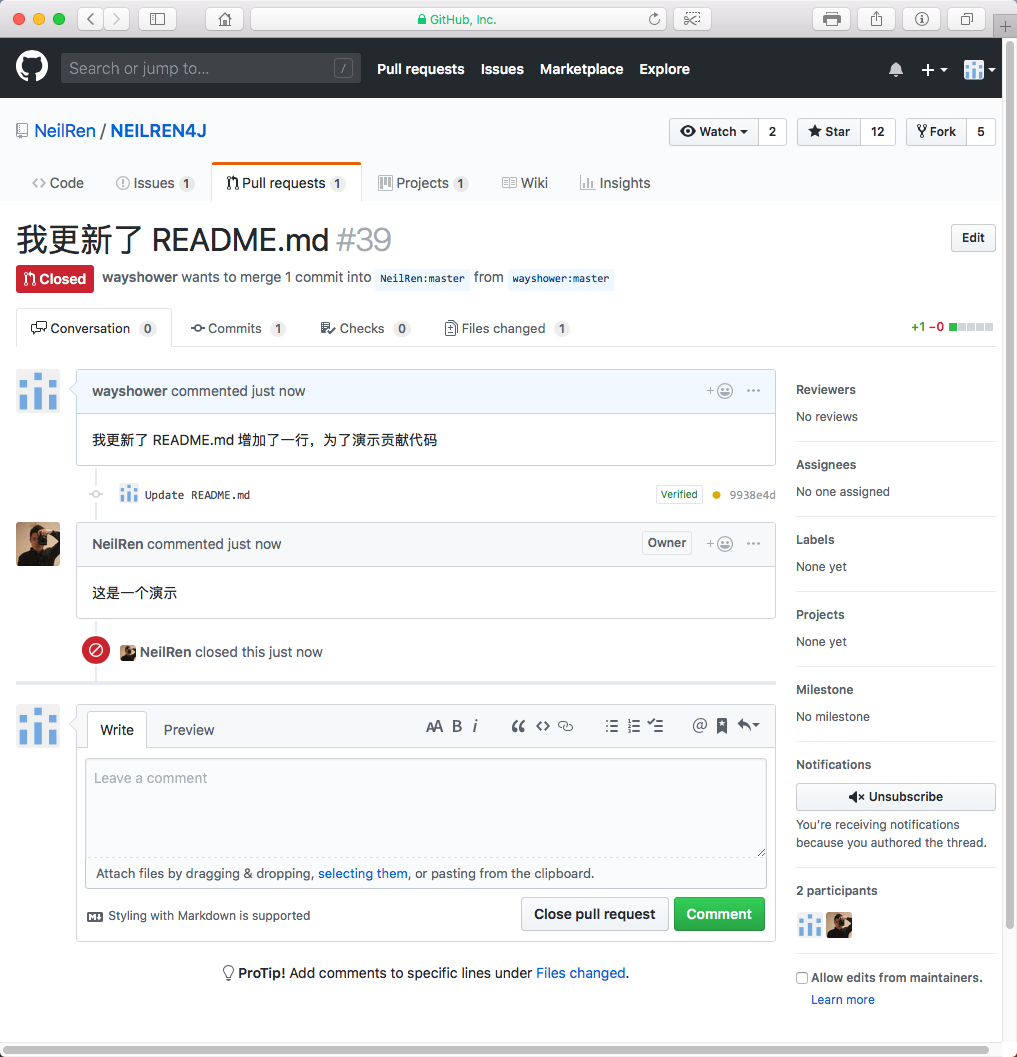The image size is (1017, 1057).
Task: Click the print toolbar icon
Action: 832,19
